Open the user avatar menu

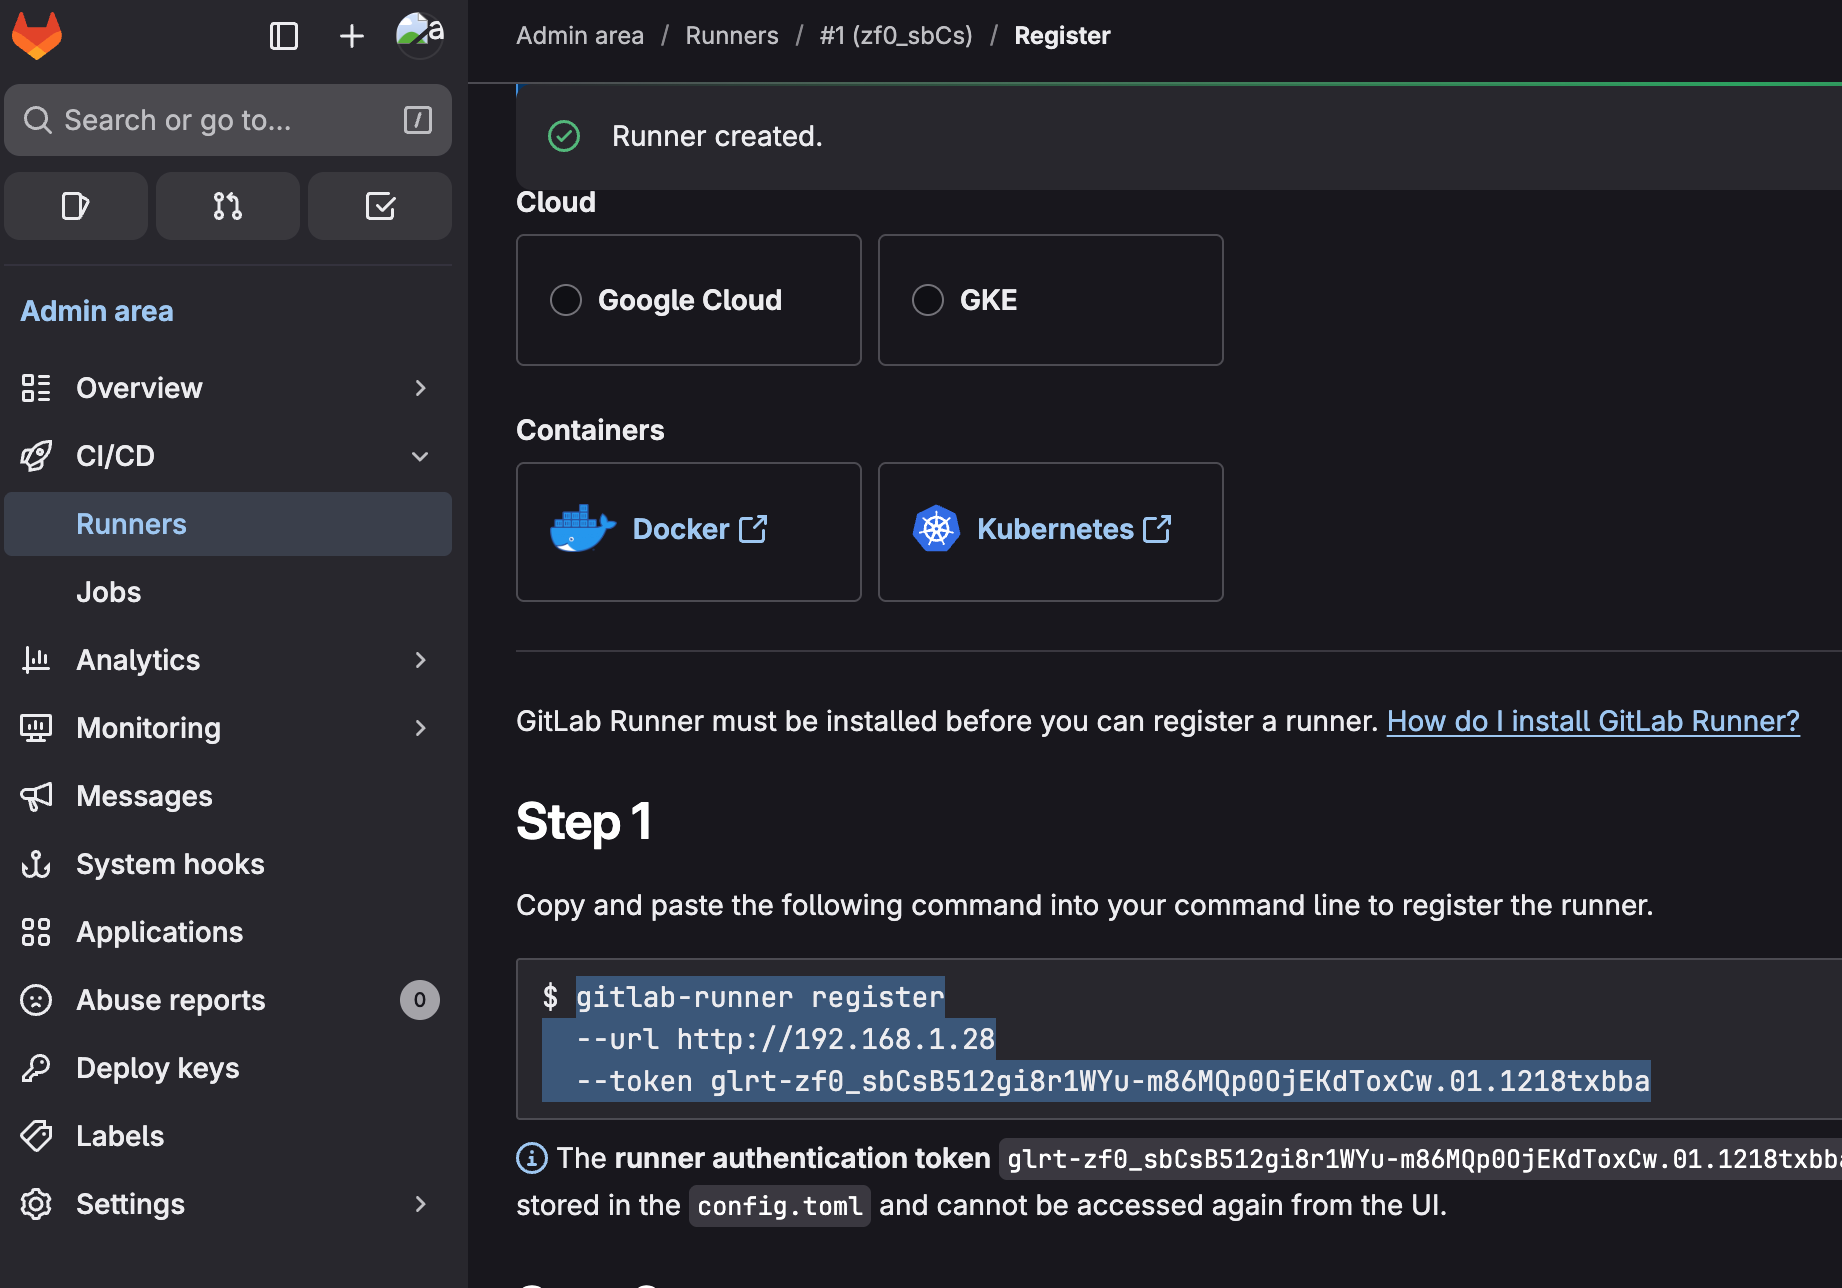[420, 36]
